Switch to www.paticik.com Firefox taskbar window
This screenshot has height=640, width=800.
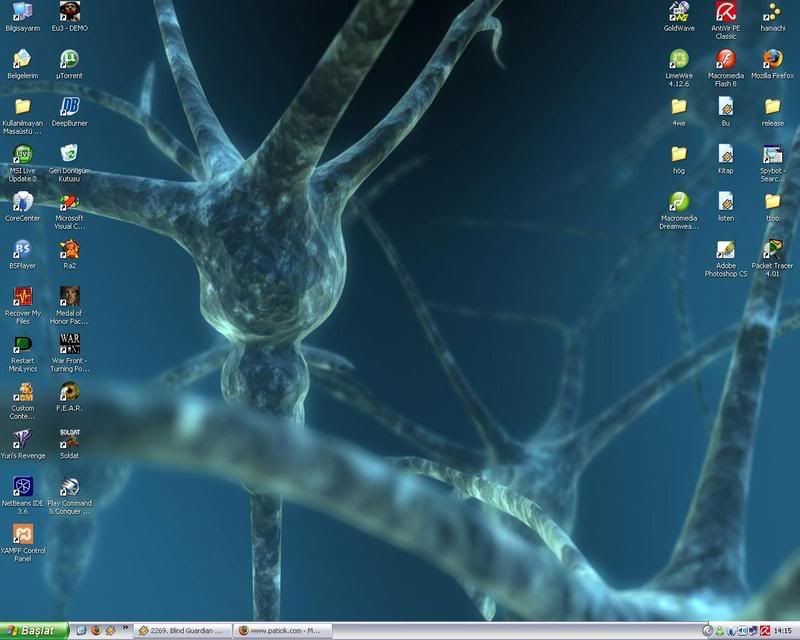tap(284, 631)
